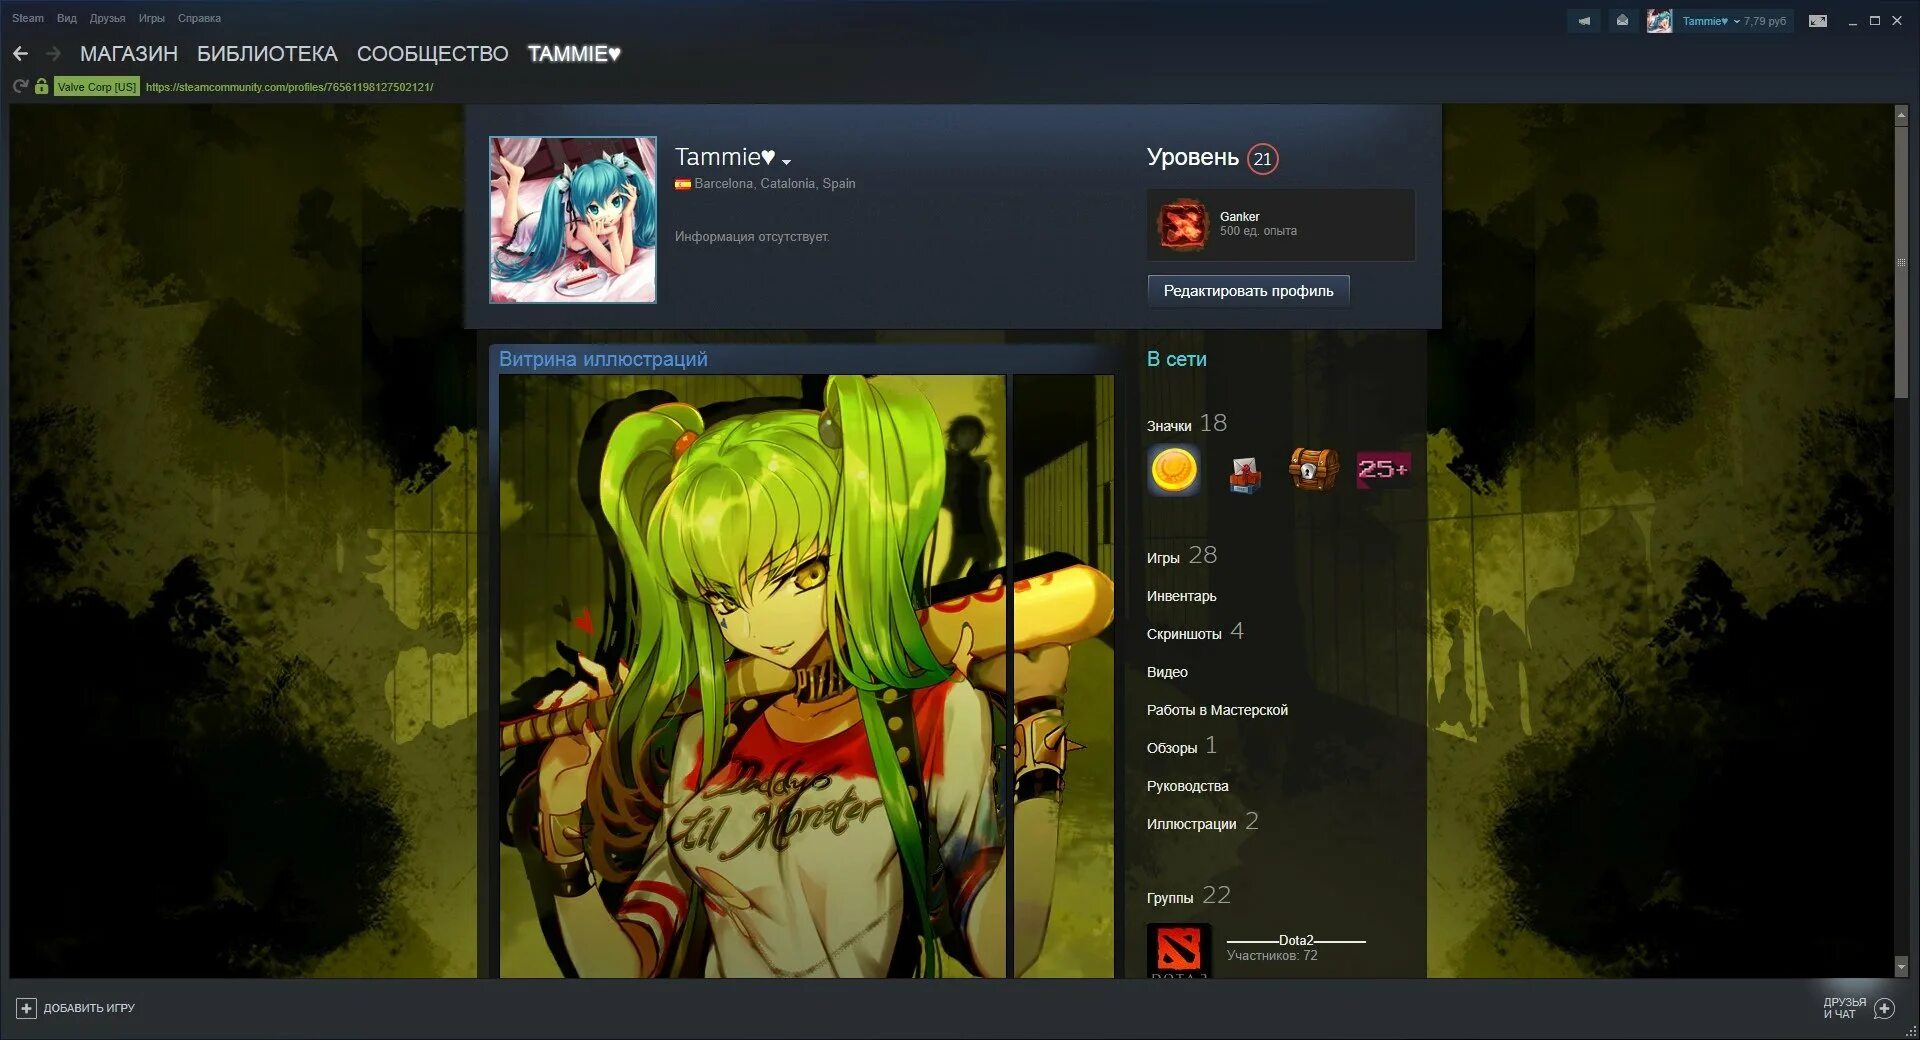The width and height of the screenshot is (1920, 1040).
Task: Click the Уровень level heading
Action: pyautogui.click(x=1192, y=158)
